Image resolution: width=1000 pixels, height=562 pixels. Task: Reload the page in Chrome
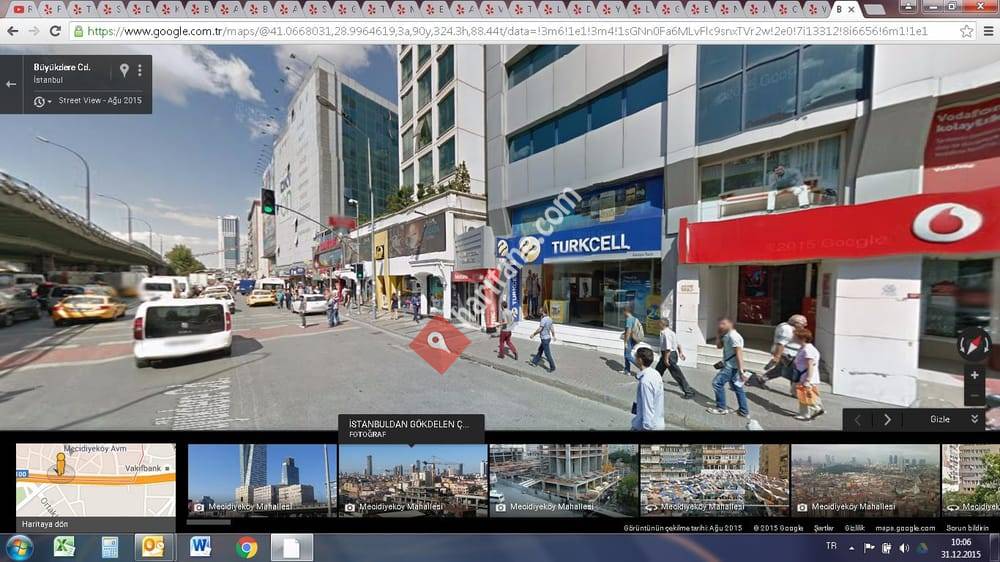click(x=53, y=31)
